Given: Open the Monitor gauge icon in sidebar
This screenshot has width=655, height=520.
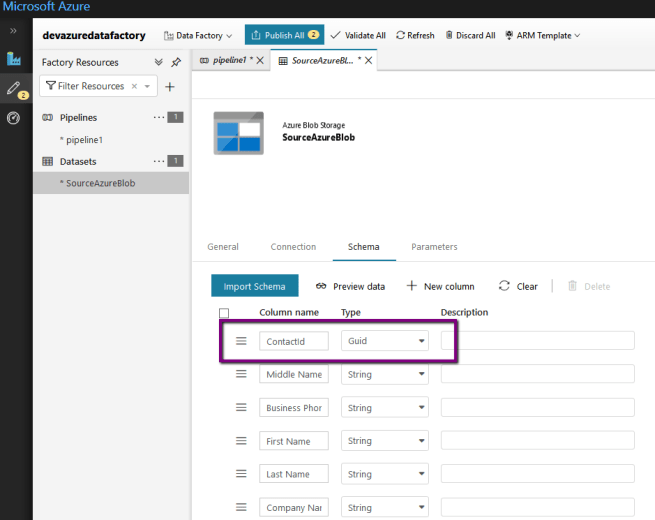Looking at the screenshot, I should tap(14, 118).
